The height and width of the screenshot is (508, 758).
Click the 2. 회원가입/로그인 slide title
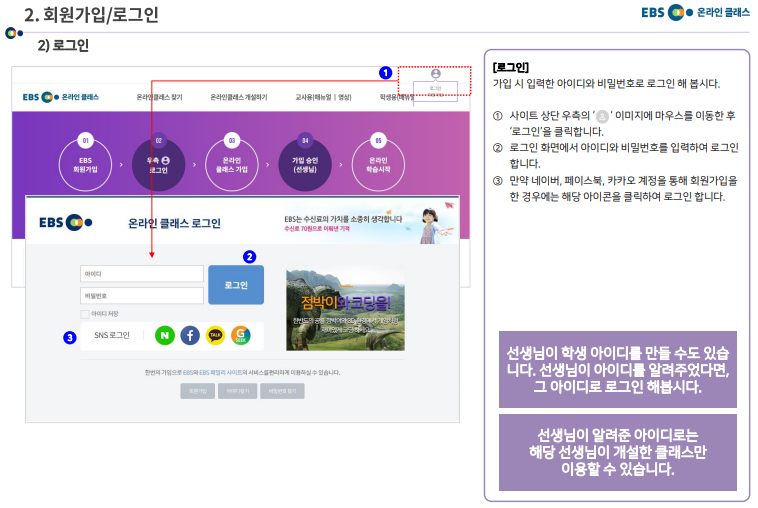tap(92, 15)
